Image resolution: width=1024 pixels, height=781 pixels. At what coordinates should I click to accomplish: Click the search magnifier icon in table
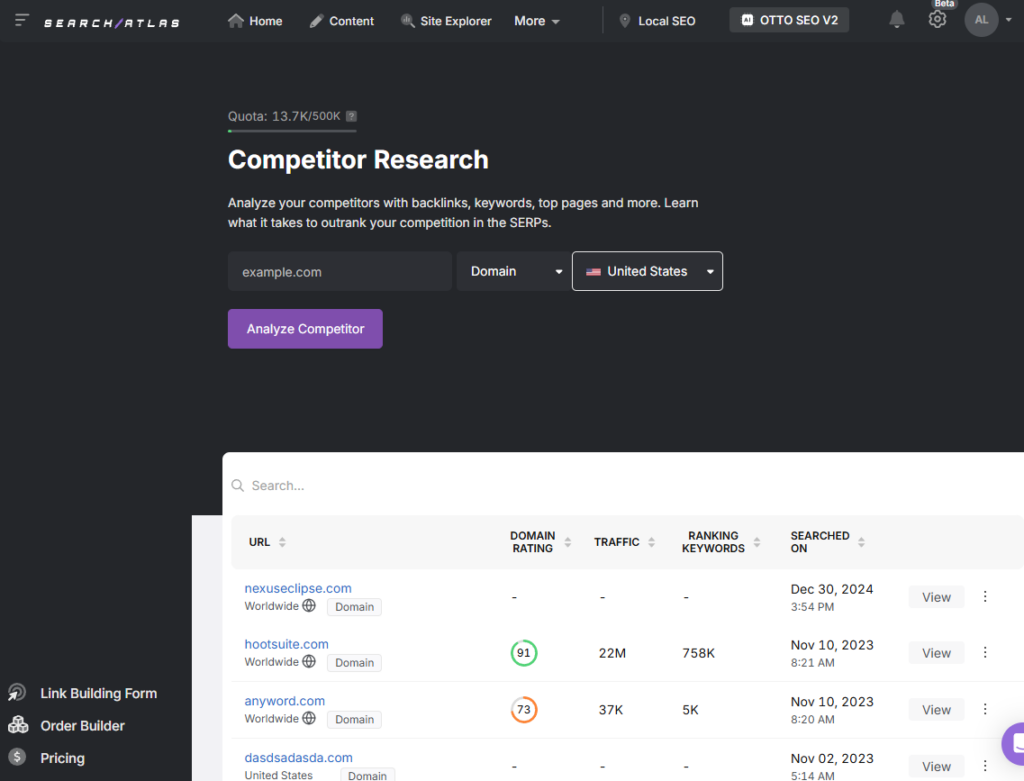(238, 486)
